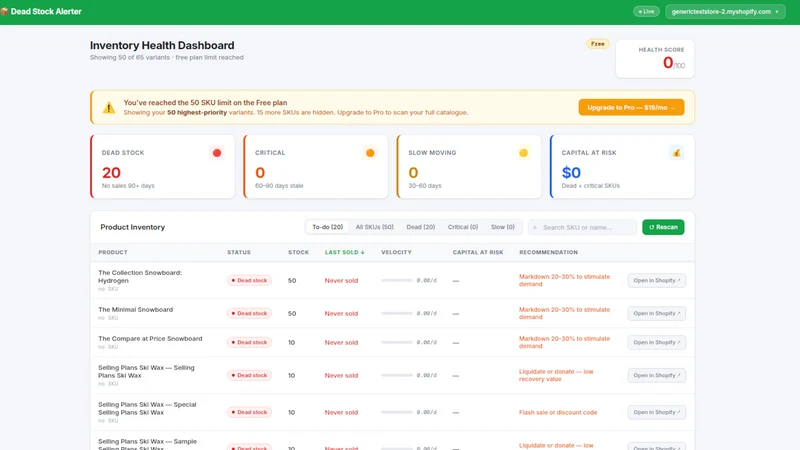Click the Stock column header
The height and width of the screenshot is (450, 800).
point(298,252)
